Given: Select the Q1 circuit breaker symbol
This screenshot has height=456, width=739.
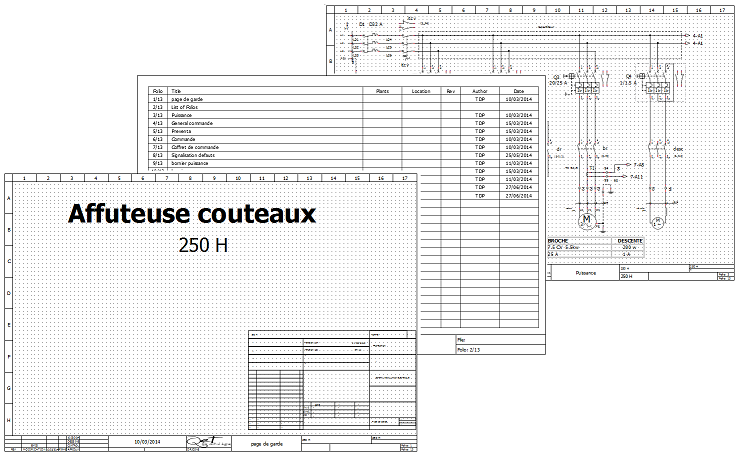Looking at the screenshot, I should 364,23.
